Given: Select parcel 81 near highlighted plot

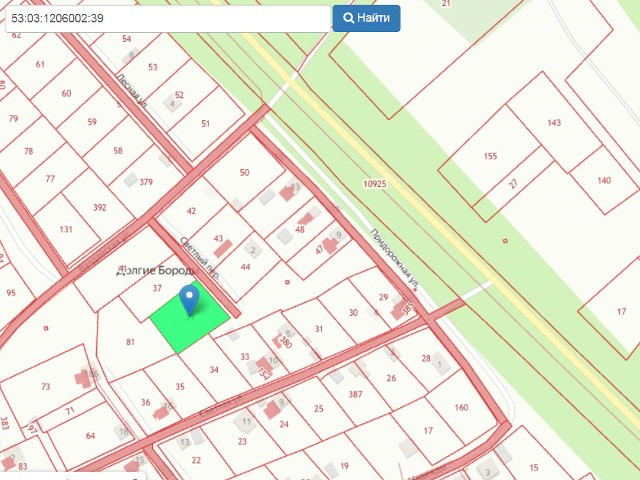Looking at the screenshot, I should click(130, 342).
